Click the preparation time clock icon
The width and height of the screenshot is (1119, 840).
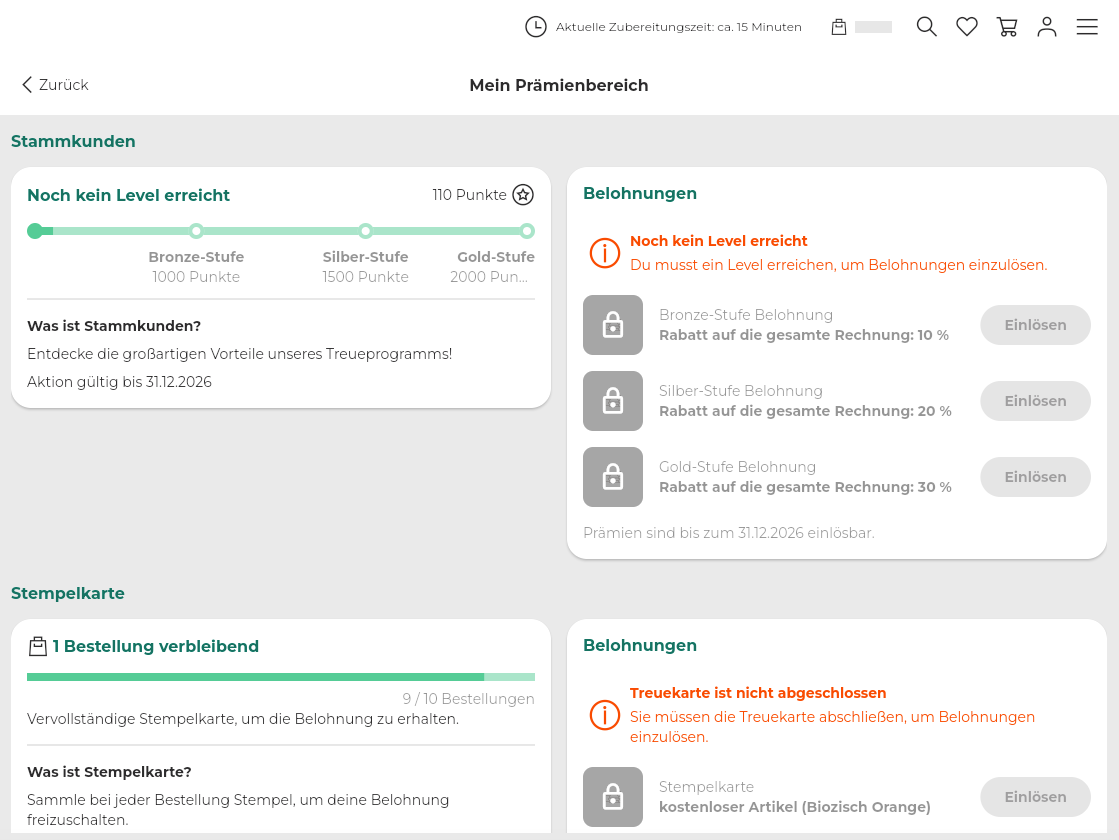point(536,27)
